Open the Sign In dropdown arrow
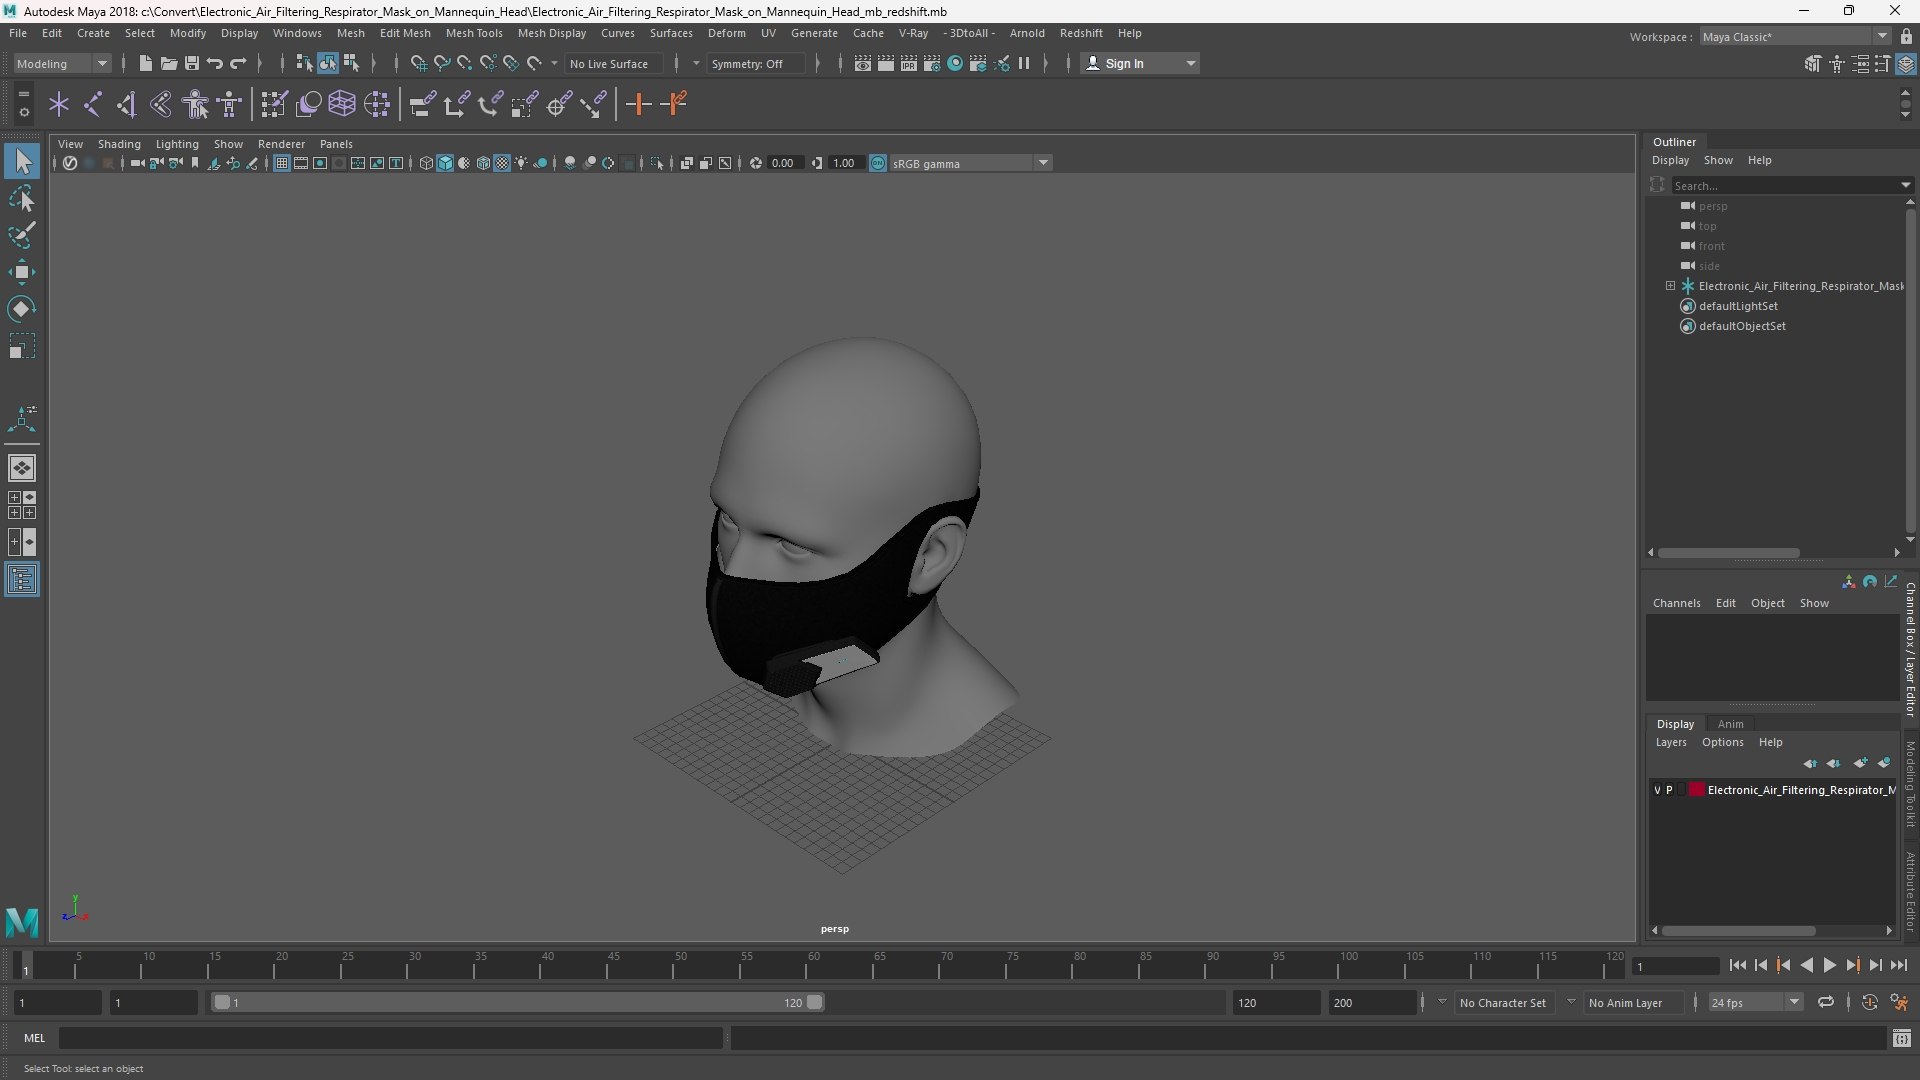Screen dimensions: 1920x1080 click(x=1190, y=63)
